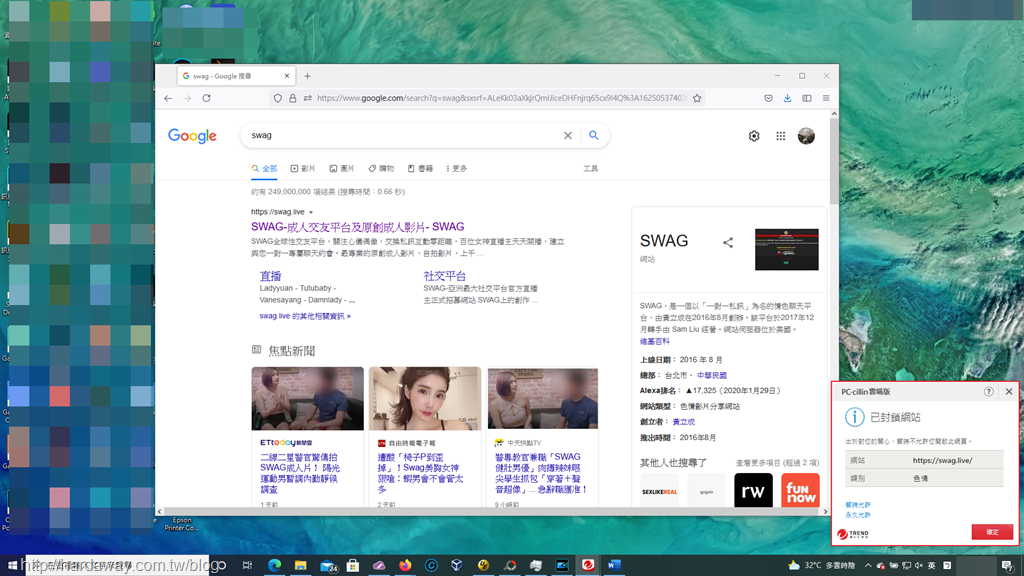Click the SWAG website thumbnail in knowledge panel
This screenshot has height=576, width=1024.
pos(786,249)
